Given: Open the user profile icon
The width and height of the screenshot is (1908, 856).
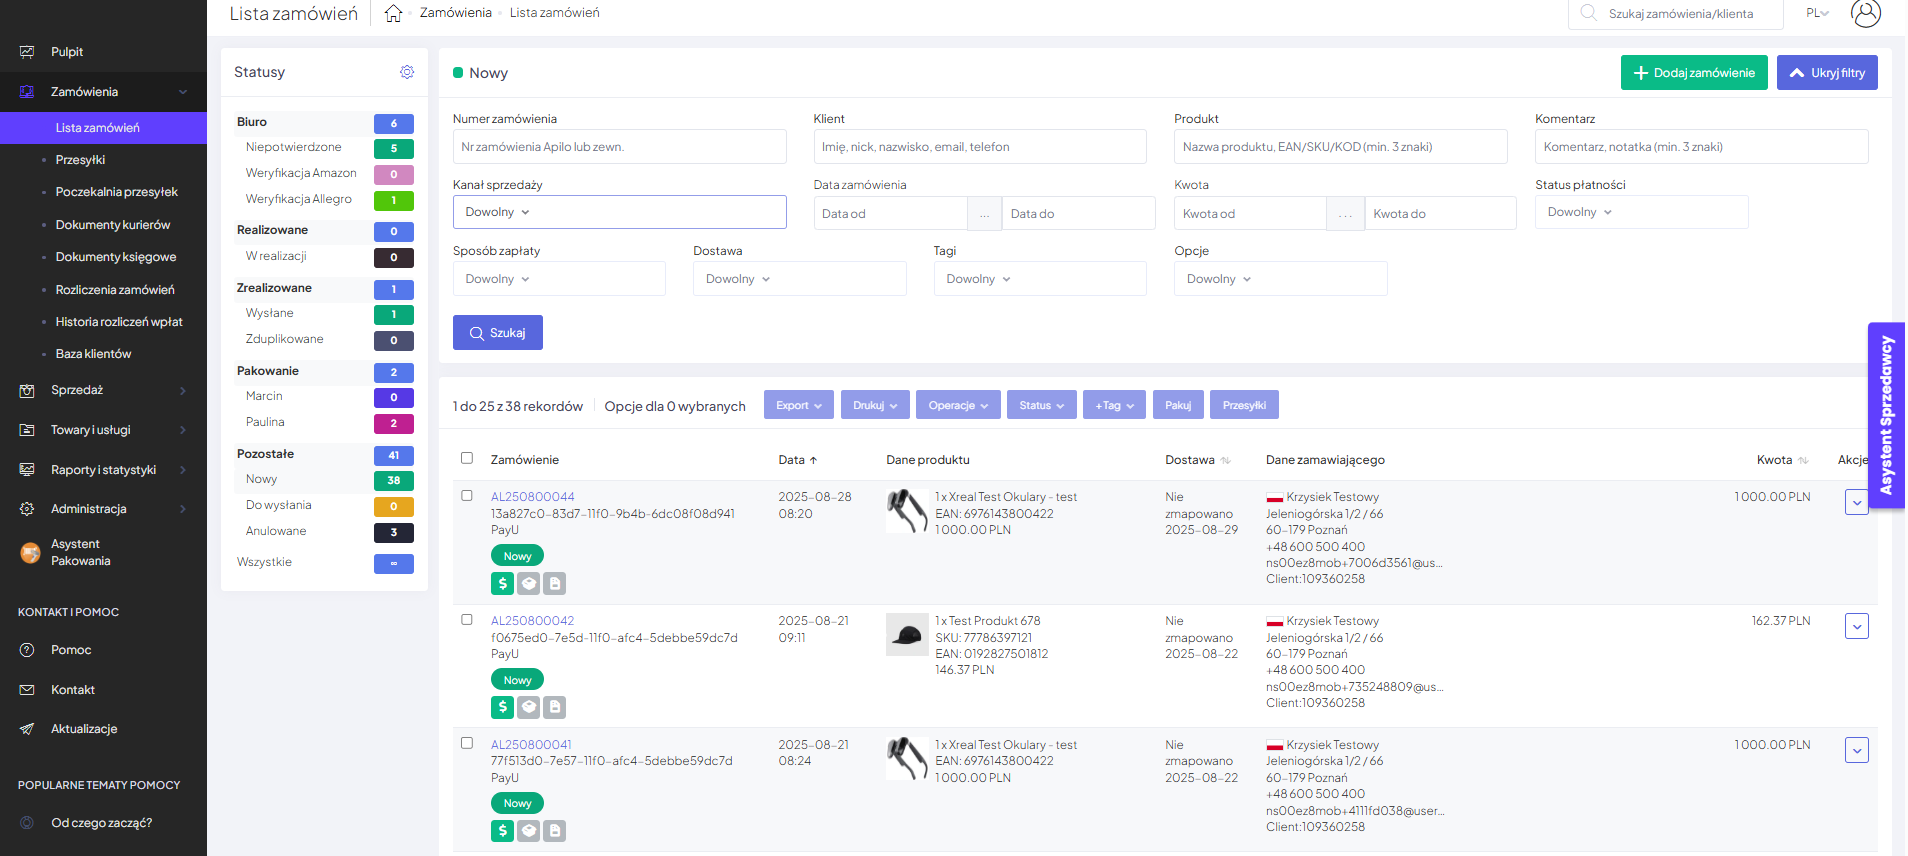Looking at the screenshot, I should [x=1865, y=13].
